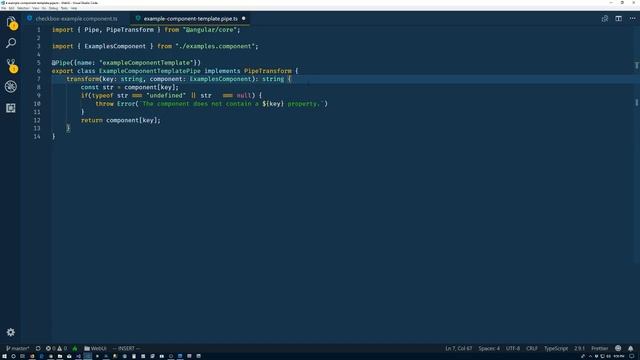Viewport: 640px width, 360px height.
Task: Open the Go menu
Action: point(44,8)
